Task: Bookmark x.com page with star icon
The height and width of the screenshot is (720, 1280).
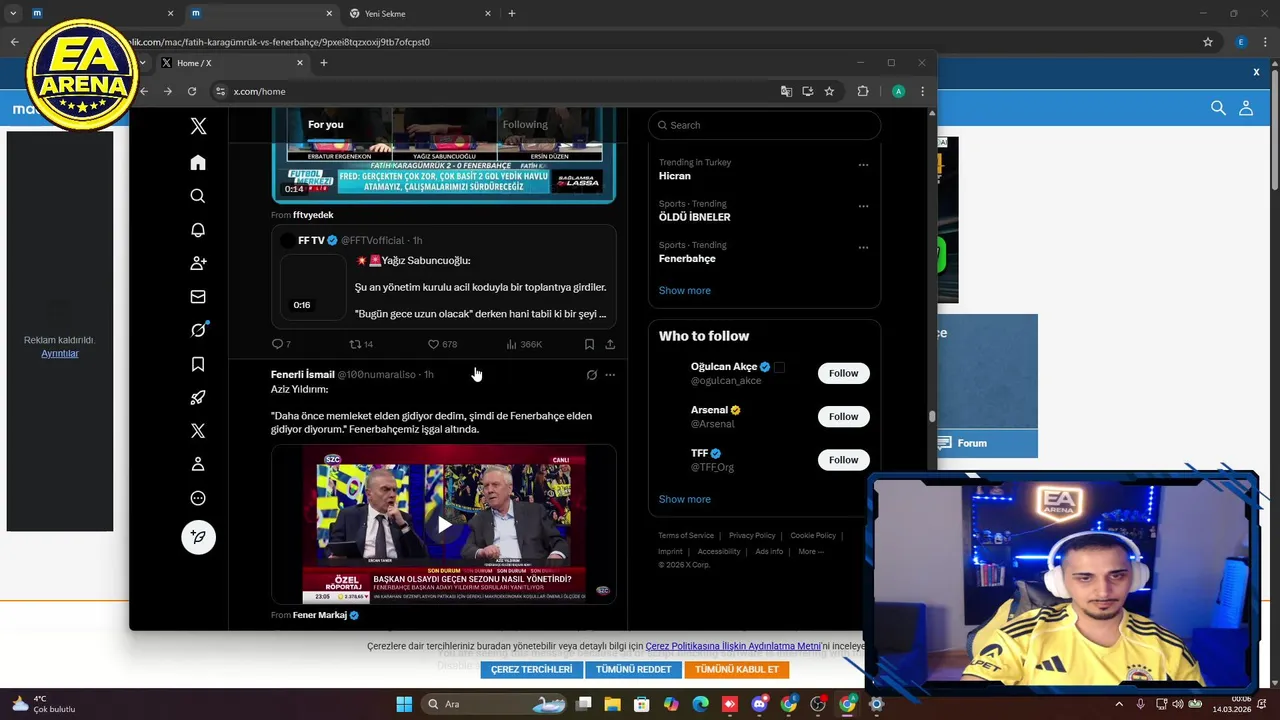Action: pyautogui.click(x=829, y=91)
